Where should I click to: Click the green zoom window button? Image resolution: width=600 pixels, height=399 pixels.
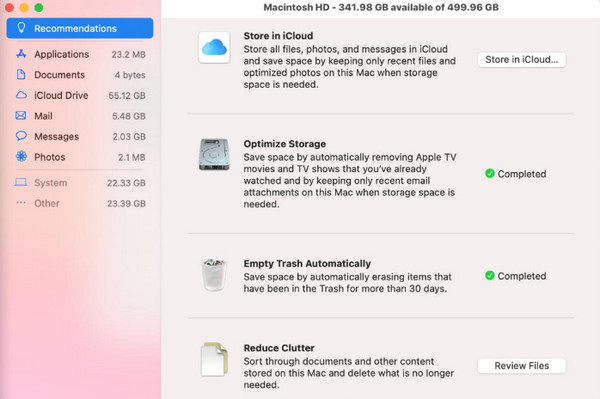pos(39,8)
